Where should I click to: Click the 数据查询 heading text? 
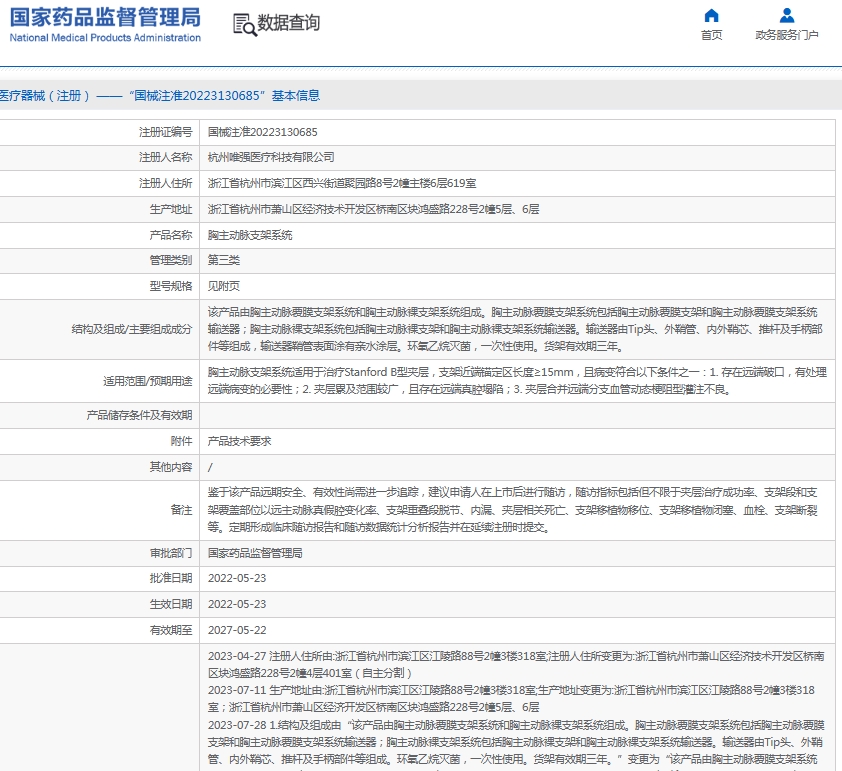[289, 23]
